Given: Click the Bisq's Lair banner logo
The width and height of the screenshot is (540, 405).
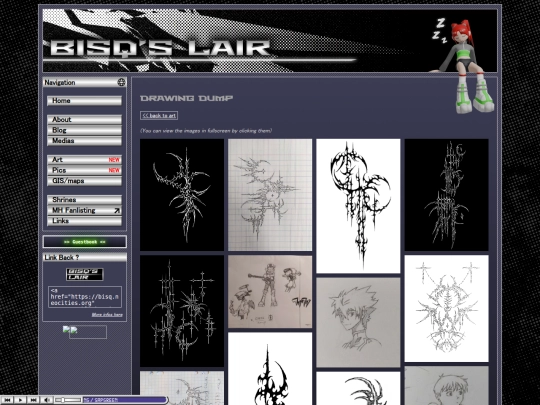Looking at the screenshot, I should click(160, 48).
